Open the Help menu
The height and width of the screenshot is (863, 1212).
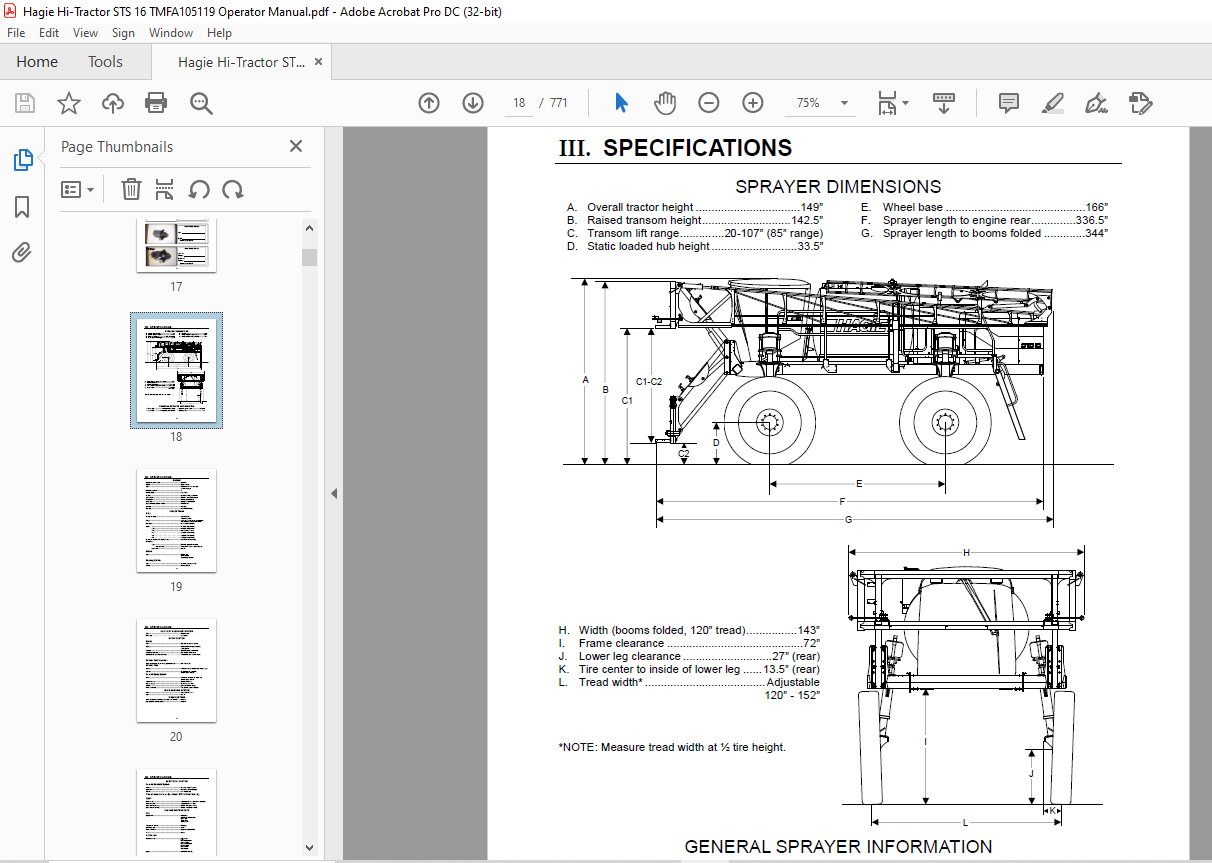tap(219, 33)
